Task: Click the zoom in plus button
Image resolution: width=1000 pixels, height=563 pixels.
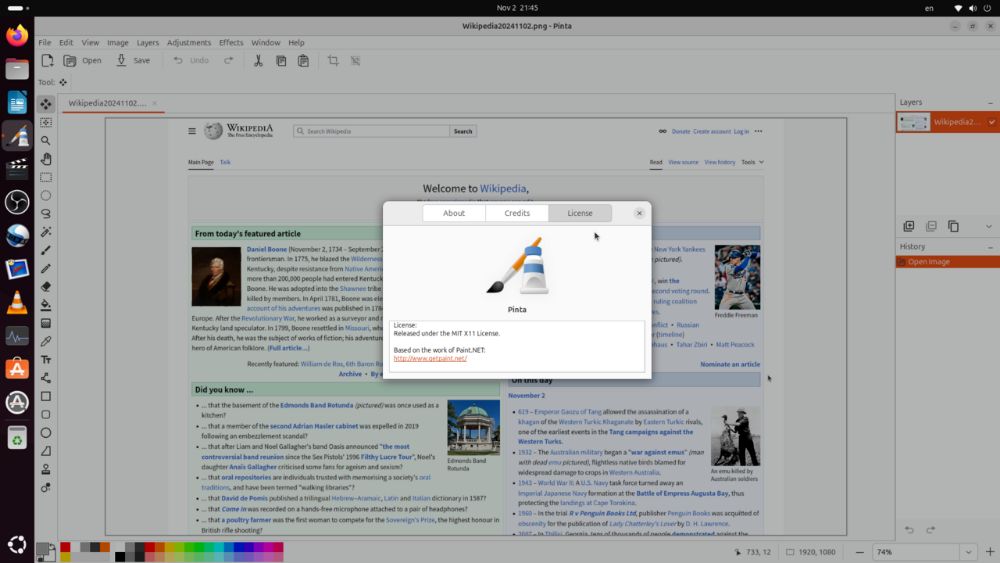Action: click(x=990, y=552)
